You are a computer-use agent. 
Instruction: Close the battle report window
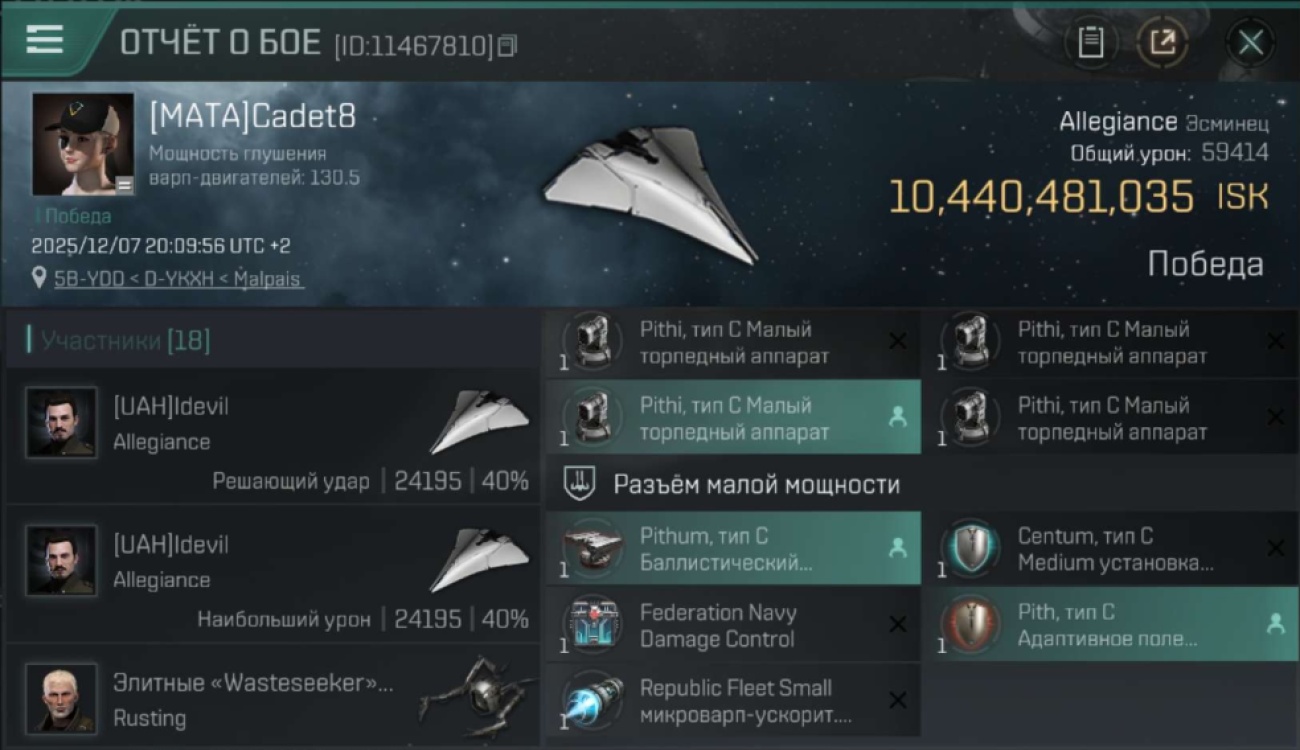pos(1250,43)
